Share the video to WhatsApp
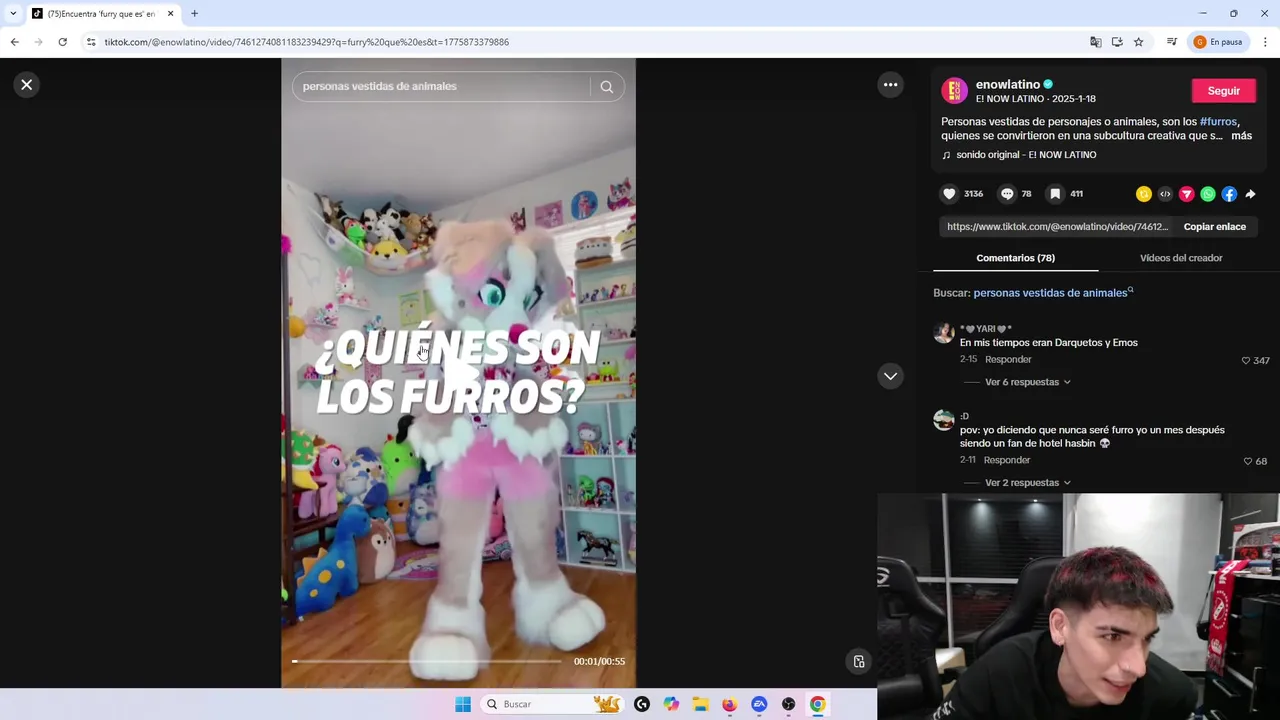Viewport: 1280px width, 720px height. pos(1208,194)
